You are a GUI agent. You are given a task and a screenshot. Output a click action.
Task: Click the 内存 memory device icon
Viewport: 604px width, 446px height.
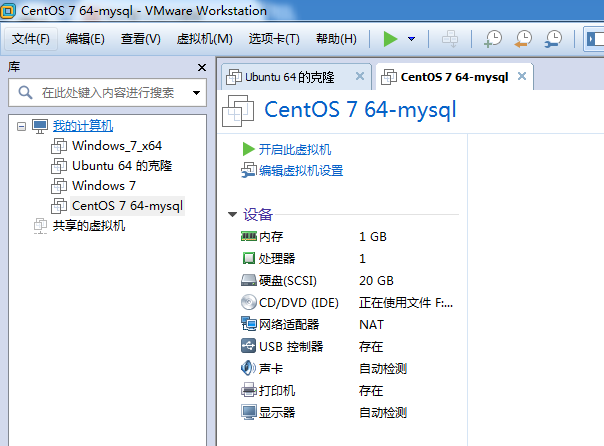point(248,236)
